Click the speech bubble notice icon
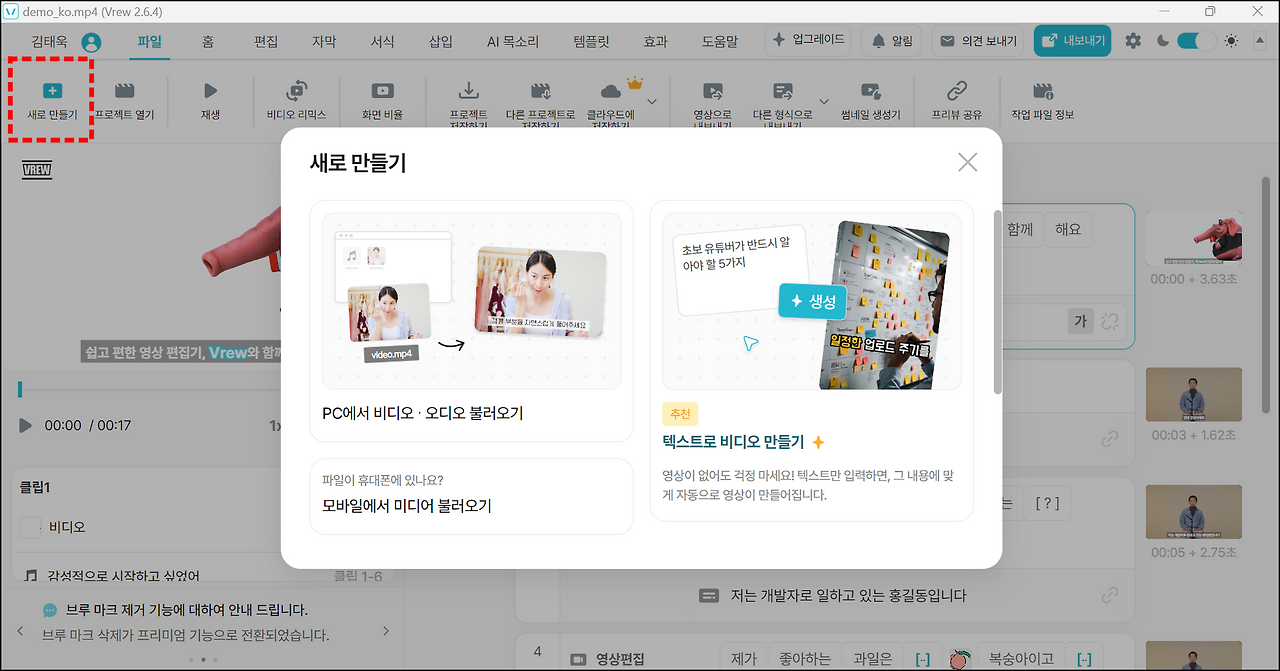1280x671 pixels. pos(50,610)
